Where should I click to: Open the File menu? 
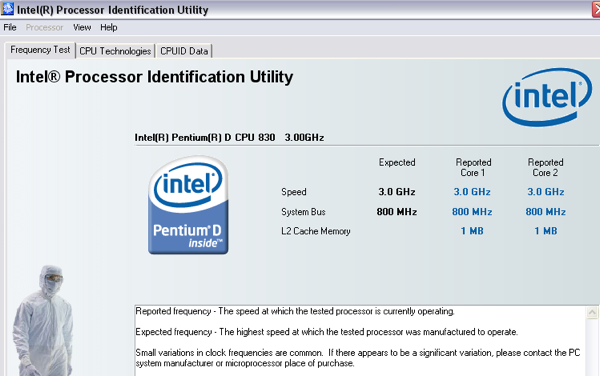[10, 28]
